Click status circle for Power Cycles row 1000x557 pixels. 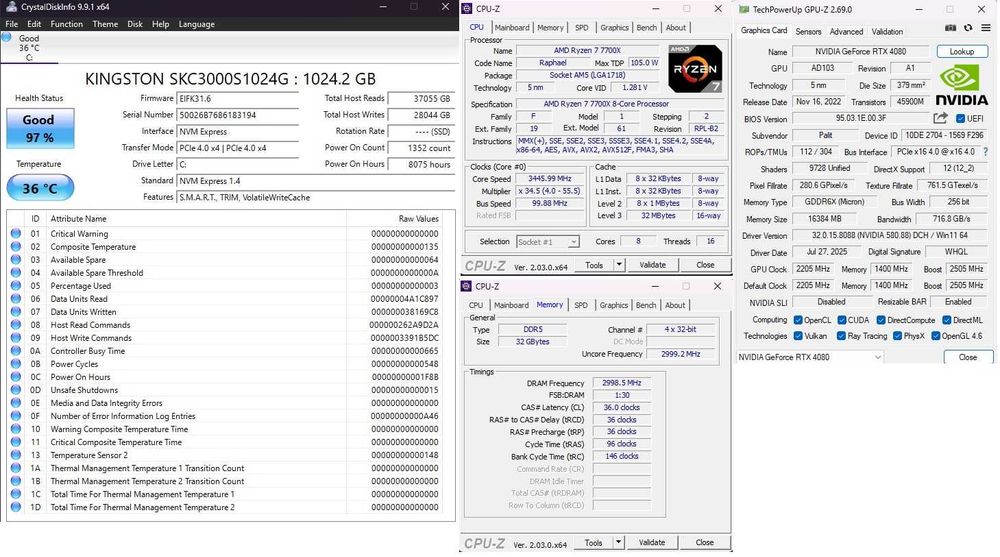tap(16, 364)
